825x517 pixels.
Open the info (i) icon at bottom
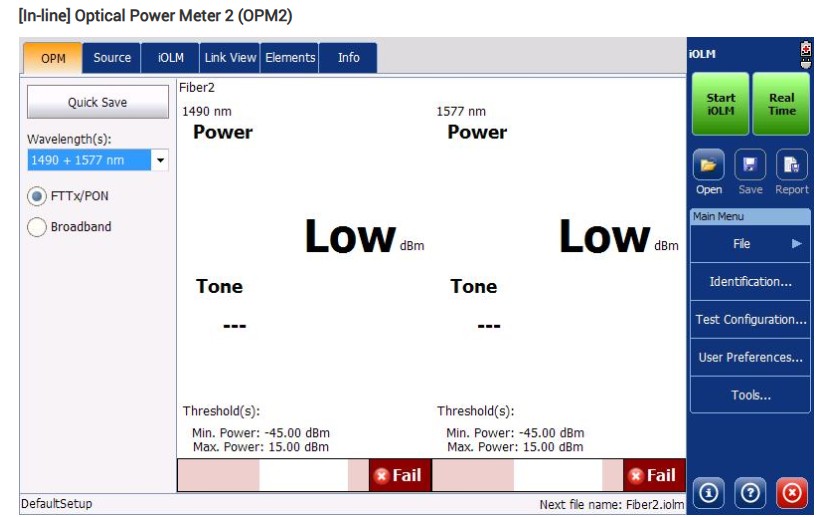[x=708, y=493]
